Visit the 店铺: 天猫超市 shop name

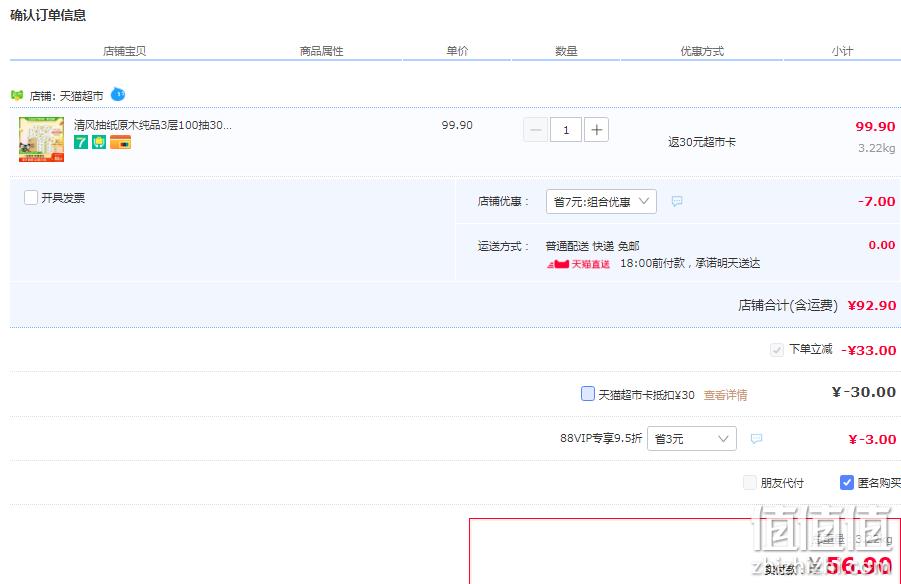[67, 96]
